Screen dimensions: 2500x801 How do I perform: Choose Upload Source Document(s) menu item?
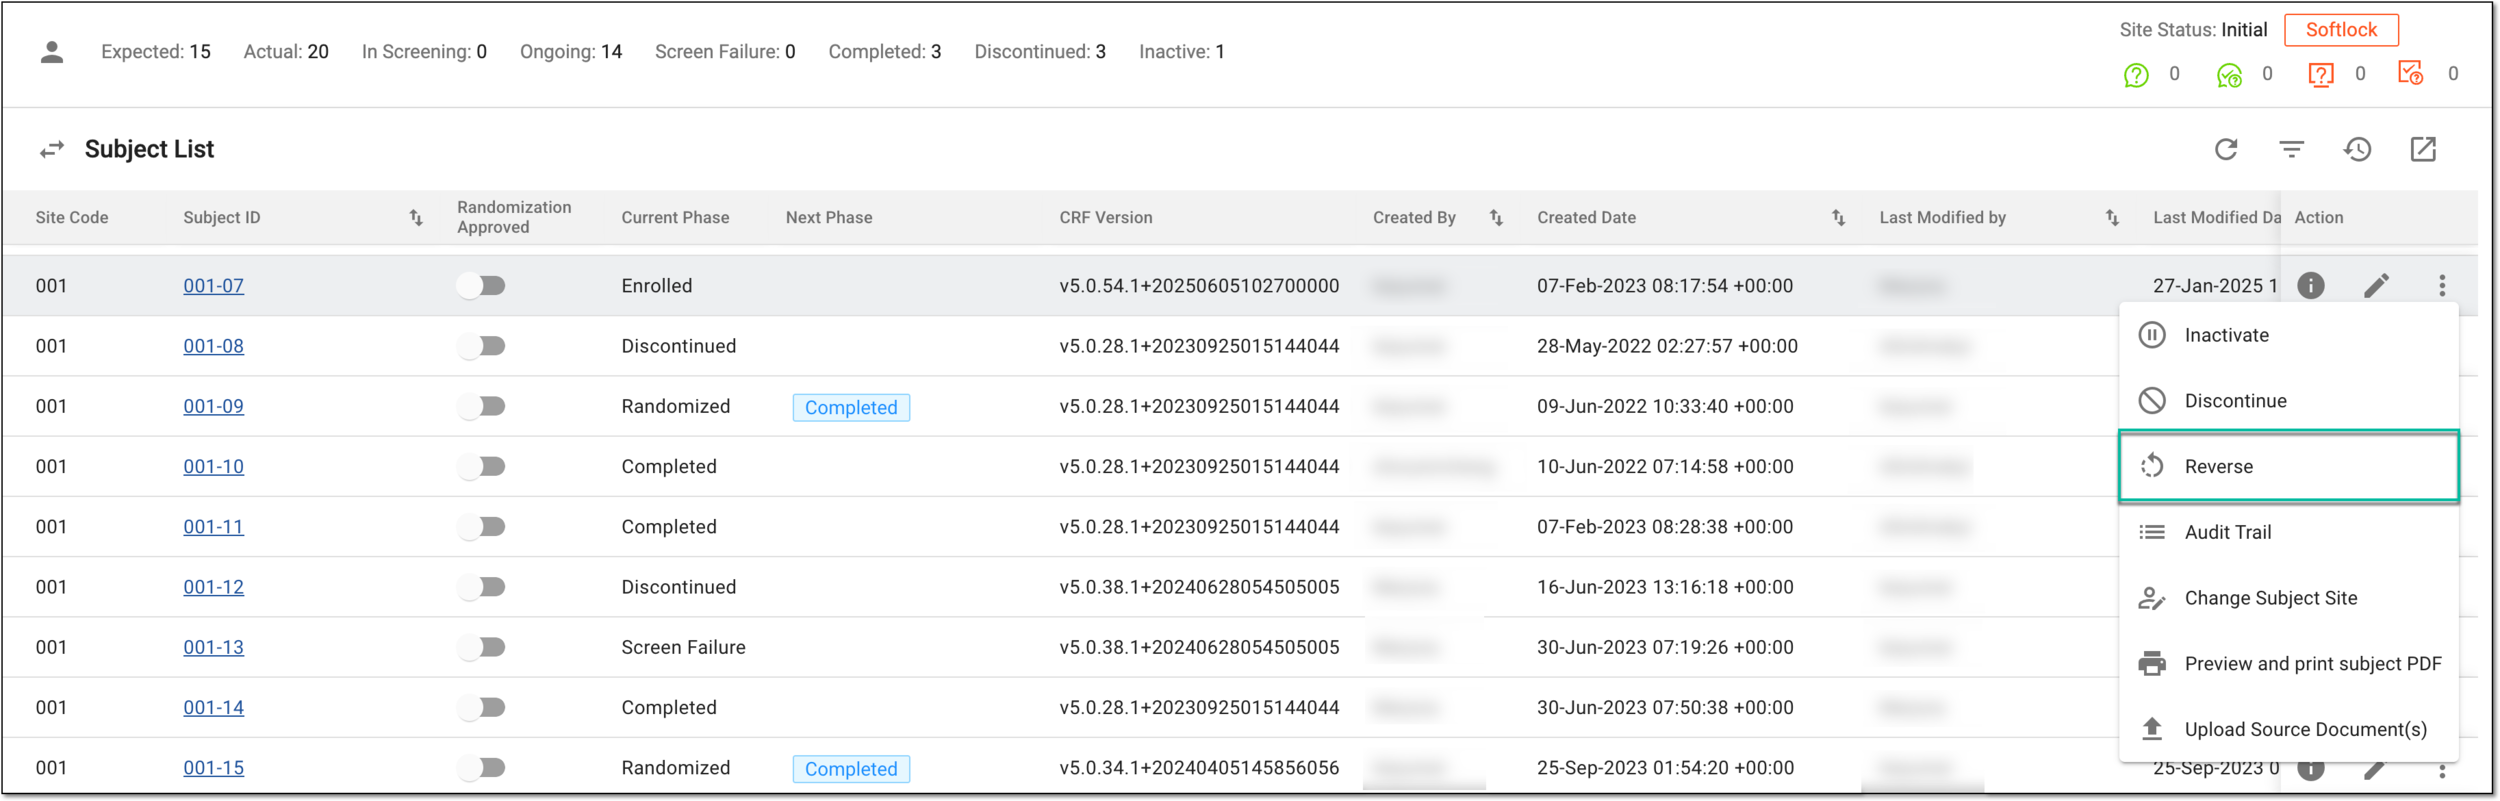click(x=2288, y=730)
